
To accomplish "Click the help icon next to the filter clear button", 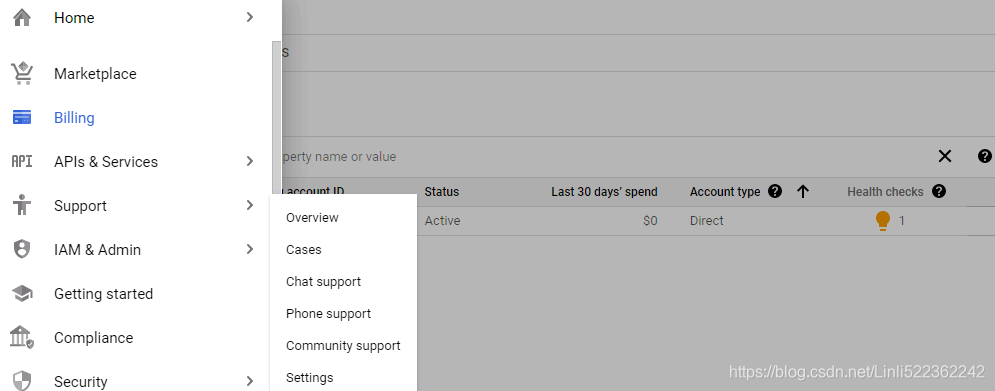I will (x=984, y=156).
